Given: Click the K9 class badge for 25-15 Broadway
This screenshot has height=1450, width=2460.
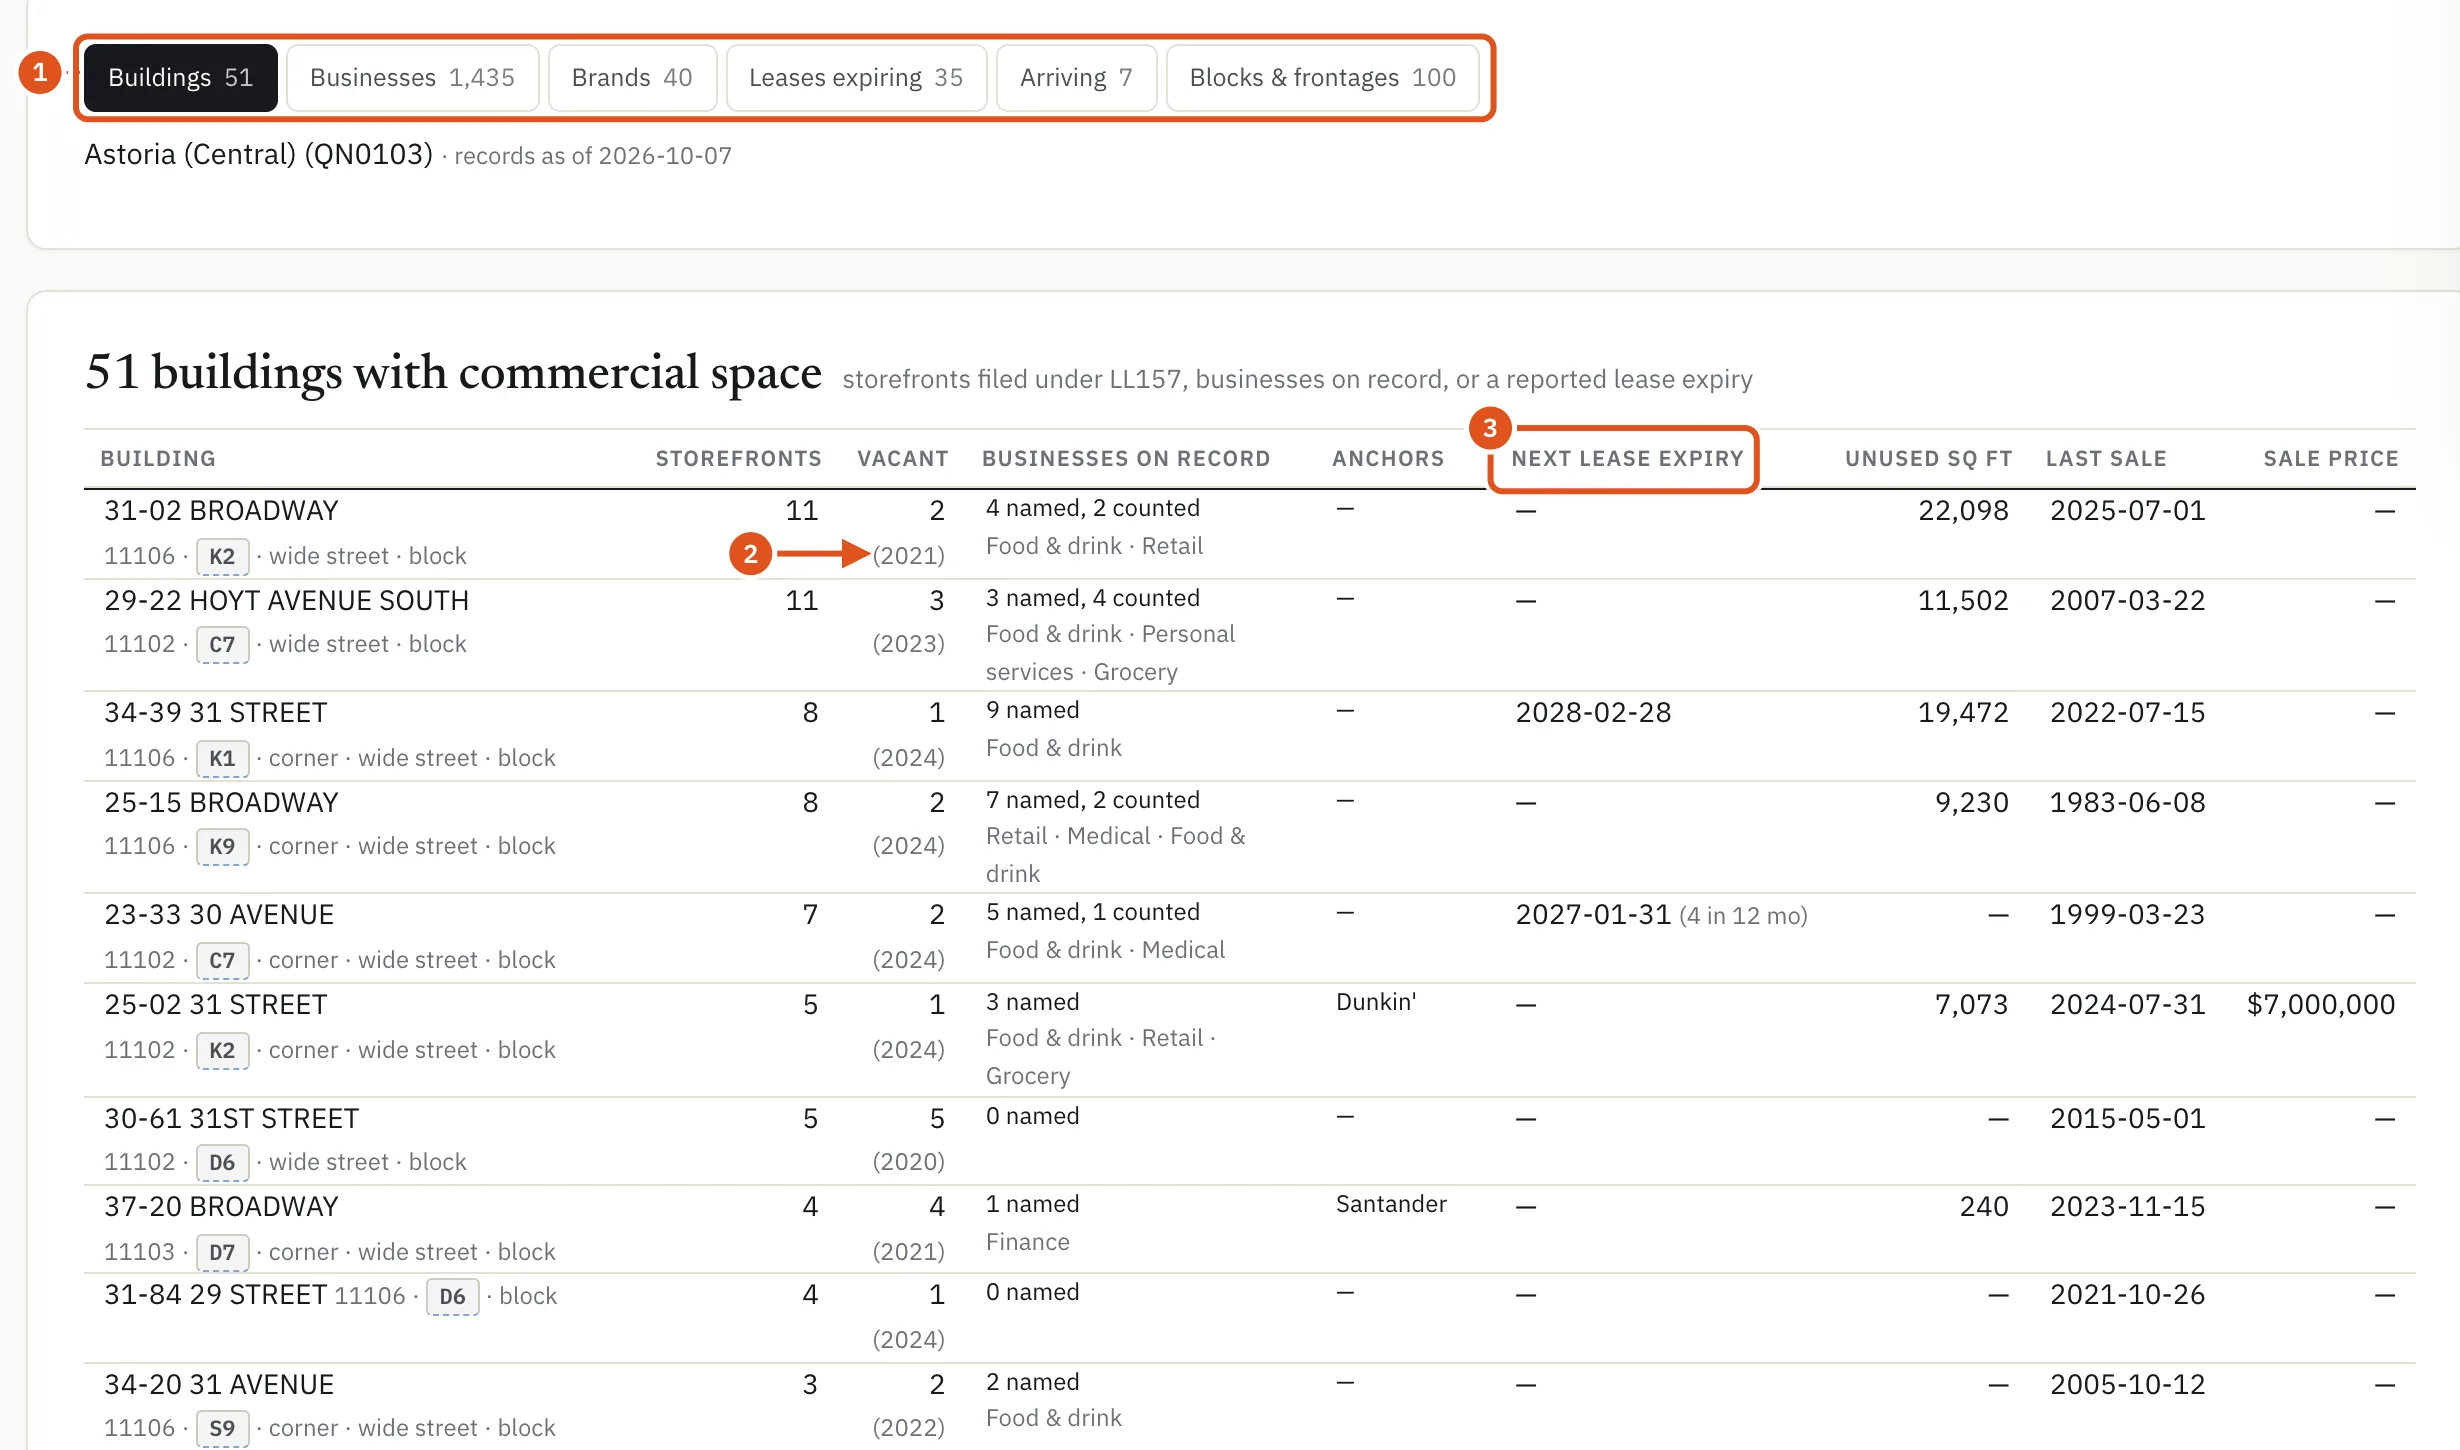Looking at the screenshot, I should click(222, 847).
